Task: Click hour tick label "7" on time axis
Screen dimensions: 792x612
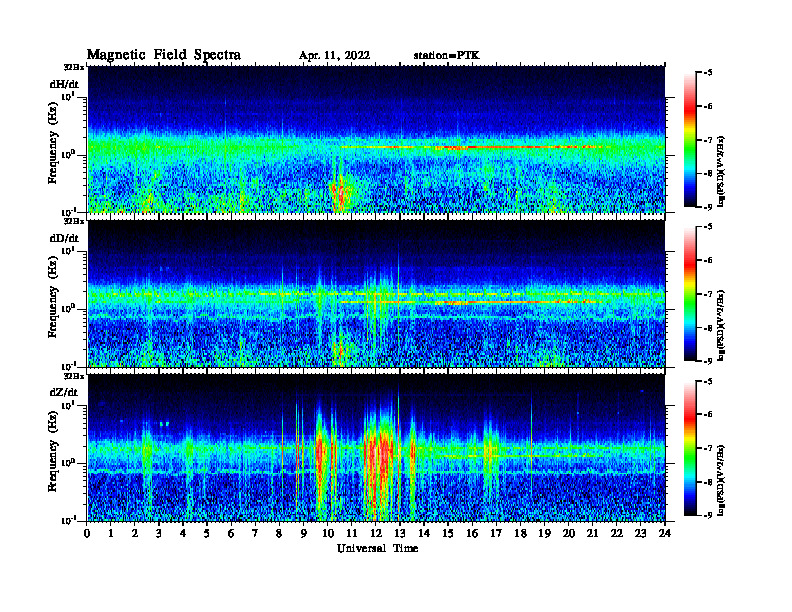Action: point(255,534)
